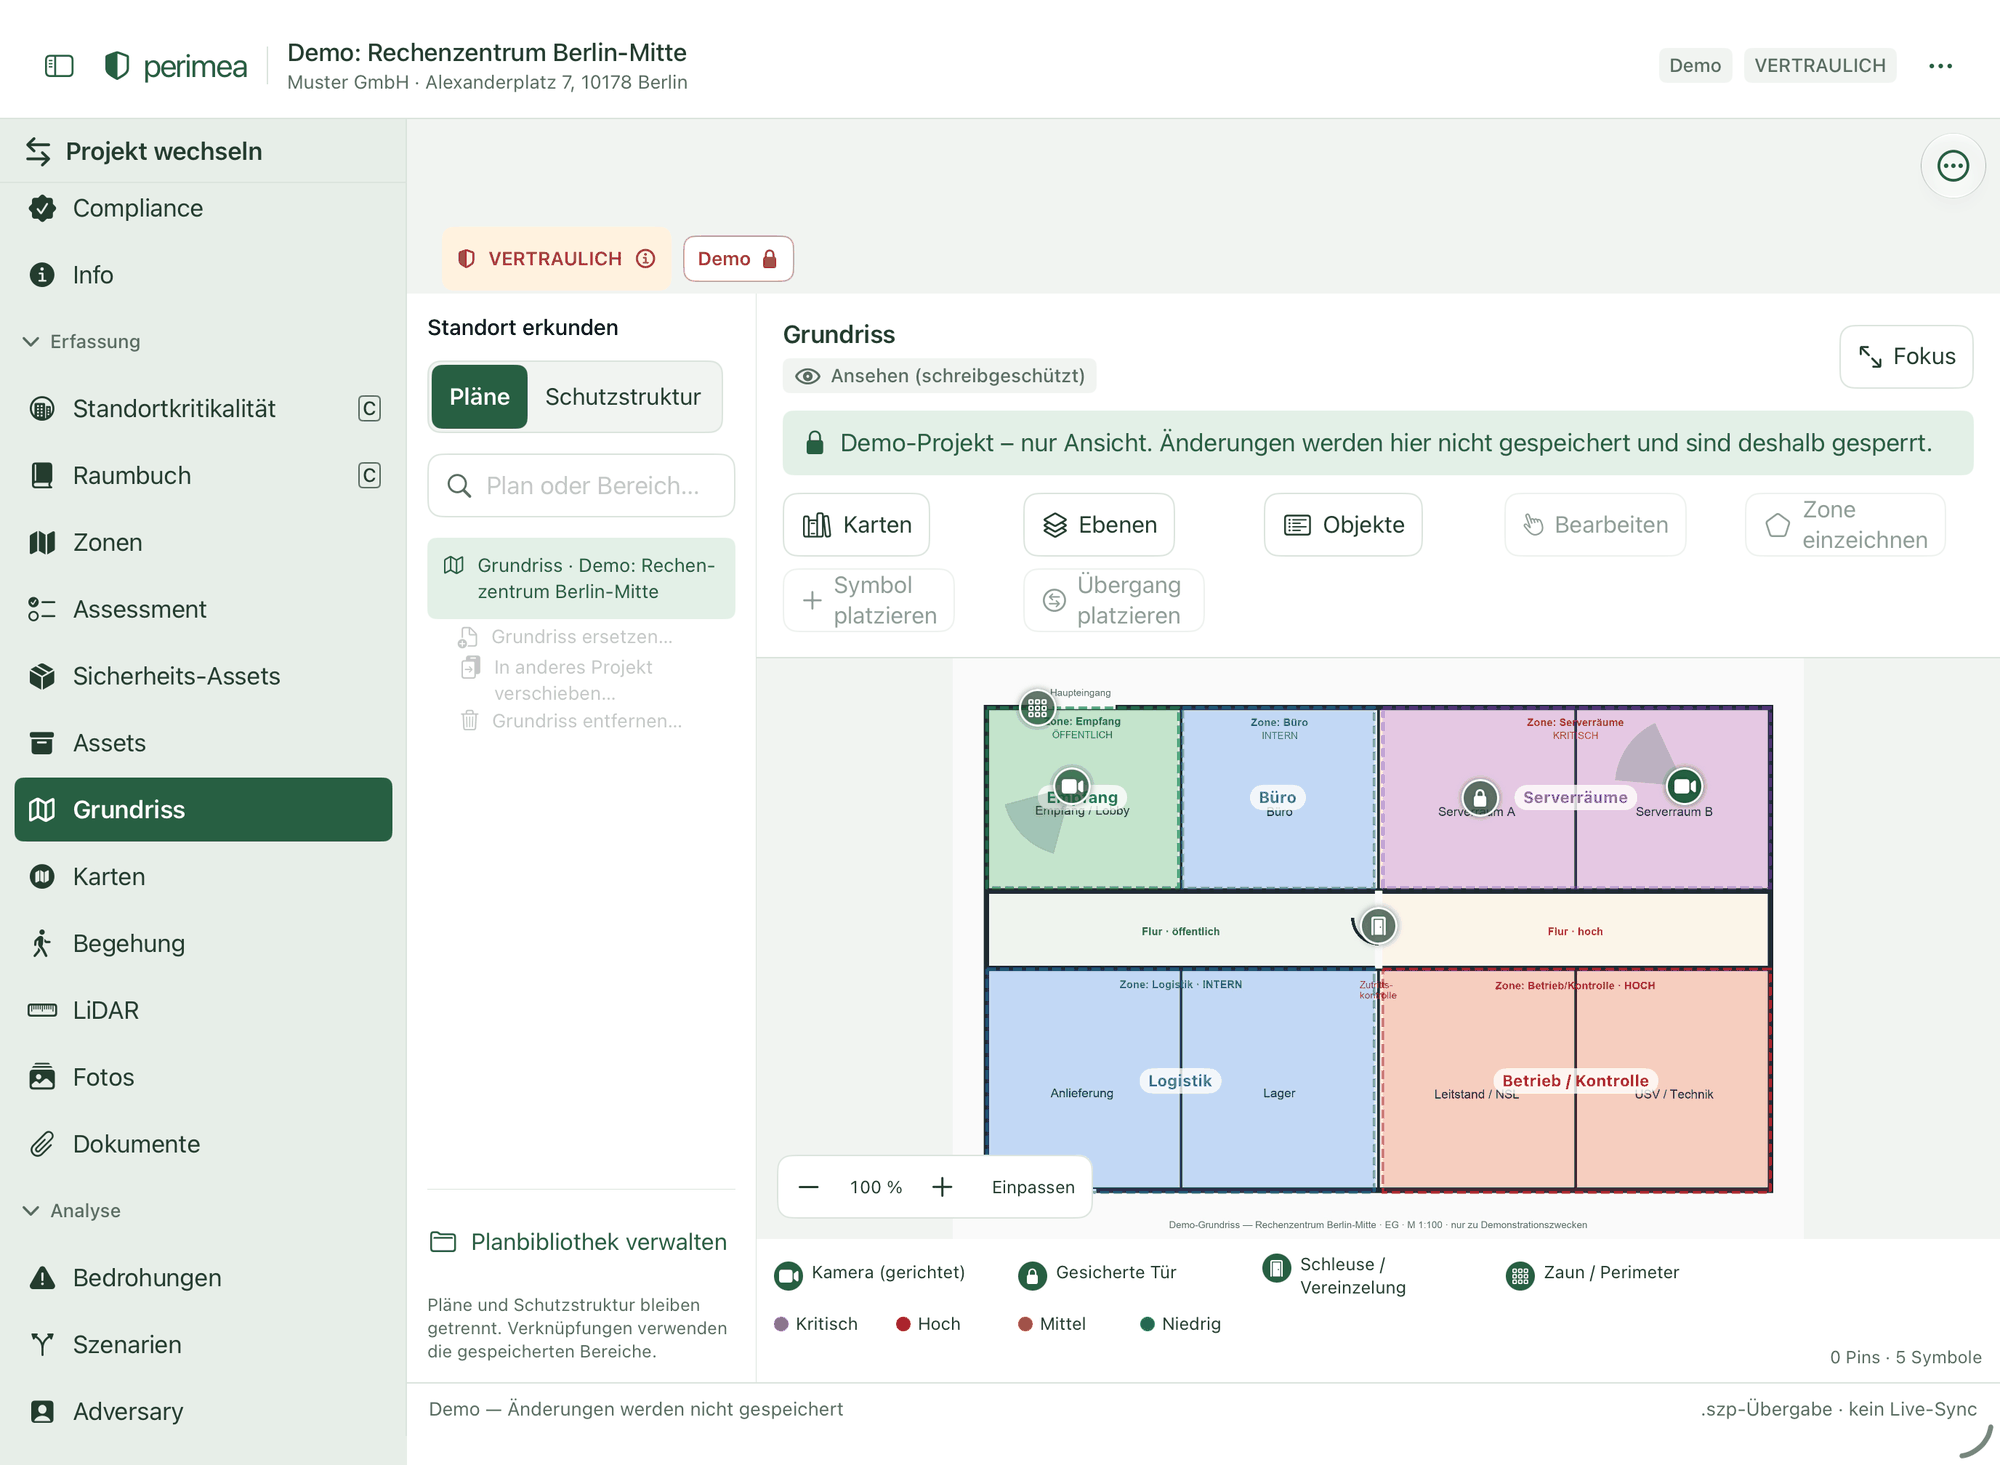Image resolution: width=2000 pixels, height=1465 pixels.
Task: Switch to the Schutzstruktur tab
Action: point(622,397)
